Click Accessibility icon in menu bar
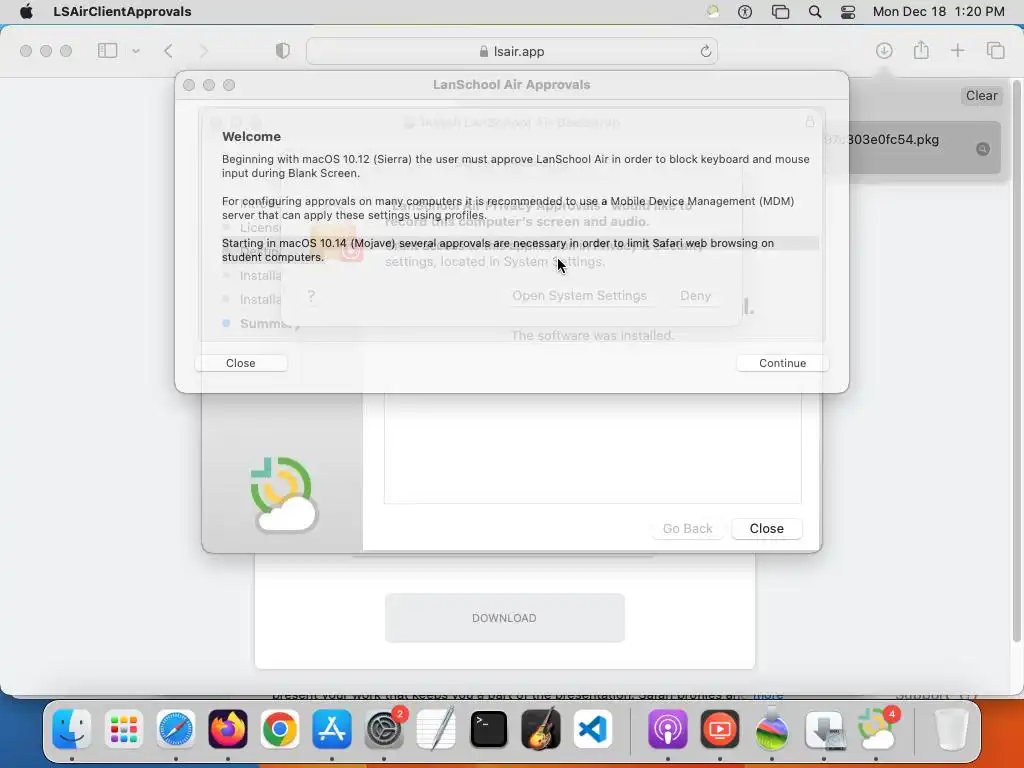 744,12
